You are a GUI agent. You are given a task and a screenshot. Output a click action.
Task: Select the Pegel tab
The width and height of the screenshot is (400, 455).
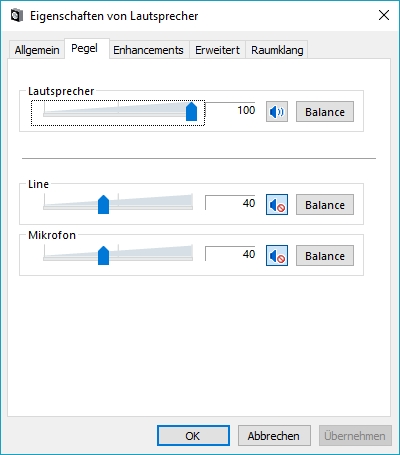[85, 48]
